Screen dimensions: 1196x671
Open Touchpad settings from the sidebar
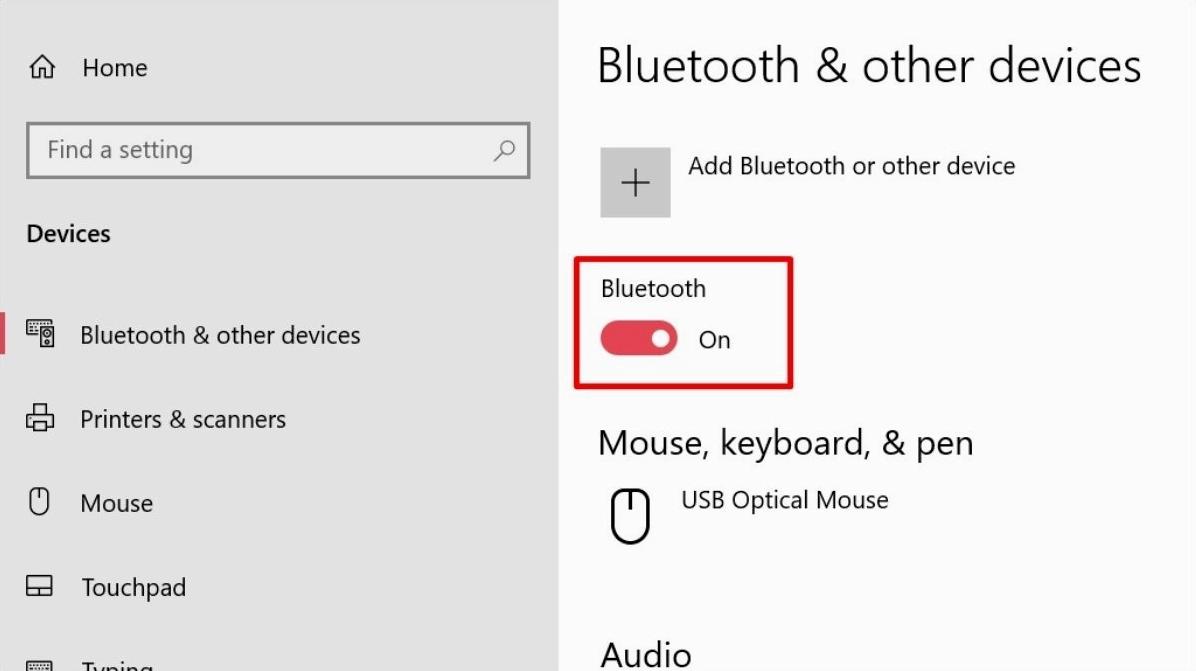pyautogui.click(x=133, y=587)
